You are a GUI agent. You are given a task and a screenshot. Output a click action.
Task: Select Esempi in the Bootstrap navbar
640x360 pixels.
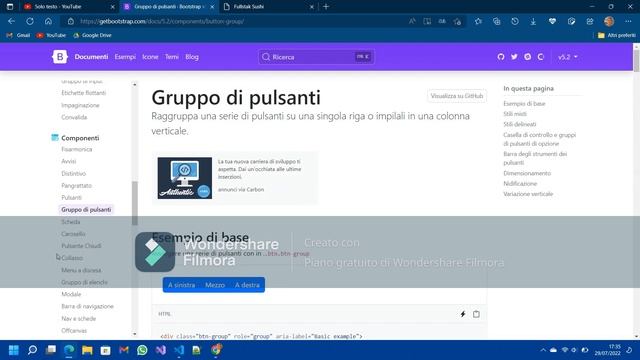[x=125, y=57]
